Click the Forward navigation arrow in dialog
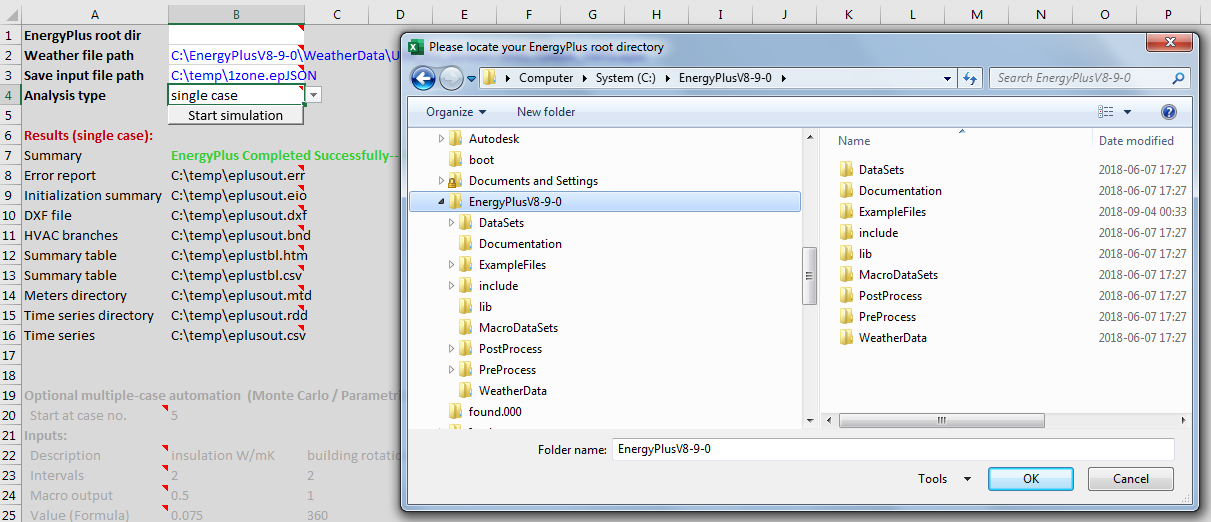The height and width of the screenshot is (522, 1211). coord(451,78)
